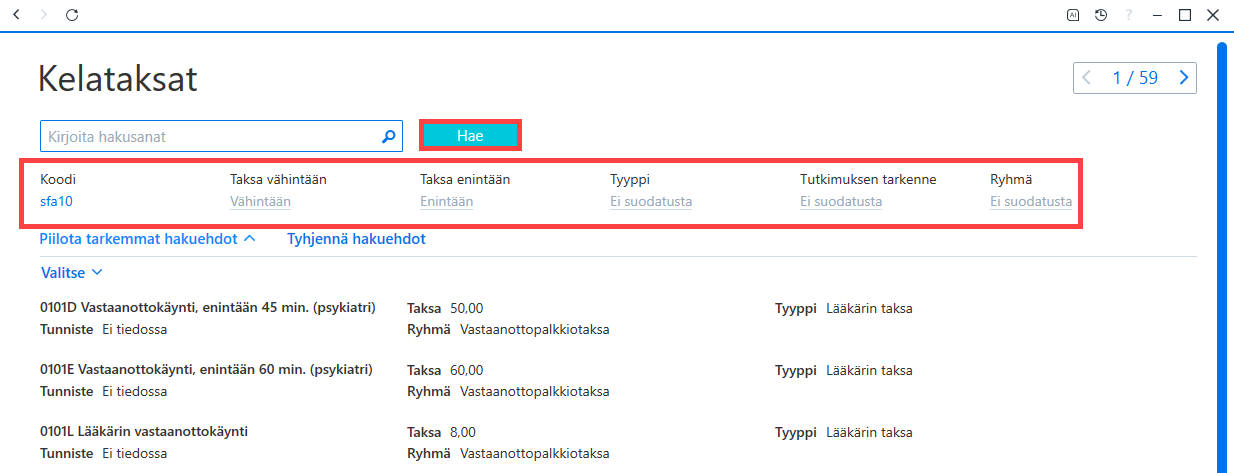This screenshot has height=473, width=1234.
Task: Click the Taksa value 50,00
Action: (x=467, y=308)
